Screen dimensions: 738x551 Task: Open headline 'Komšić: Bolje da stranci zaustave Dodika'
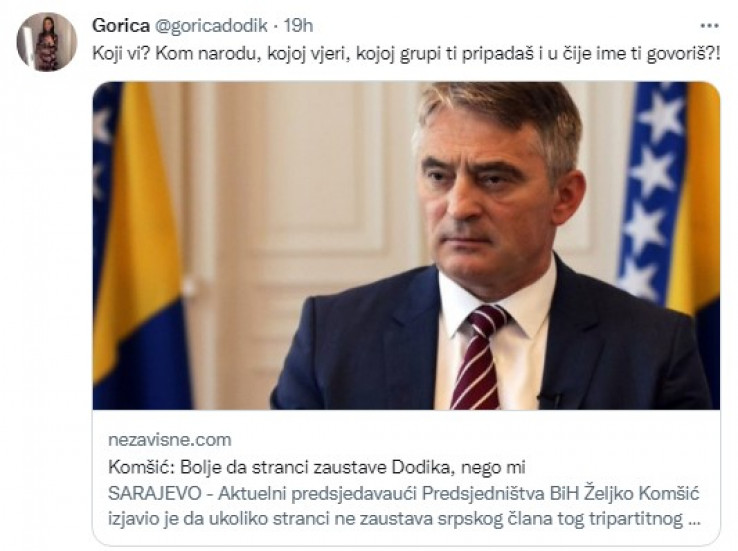point(317,467)
